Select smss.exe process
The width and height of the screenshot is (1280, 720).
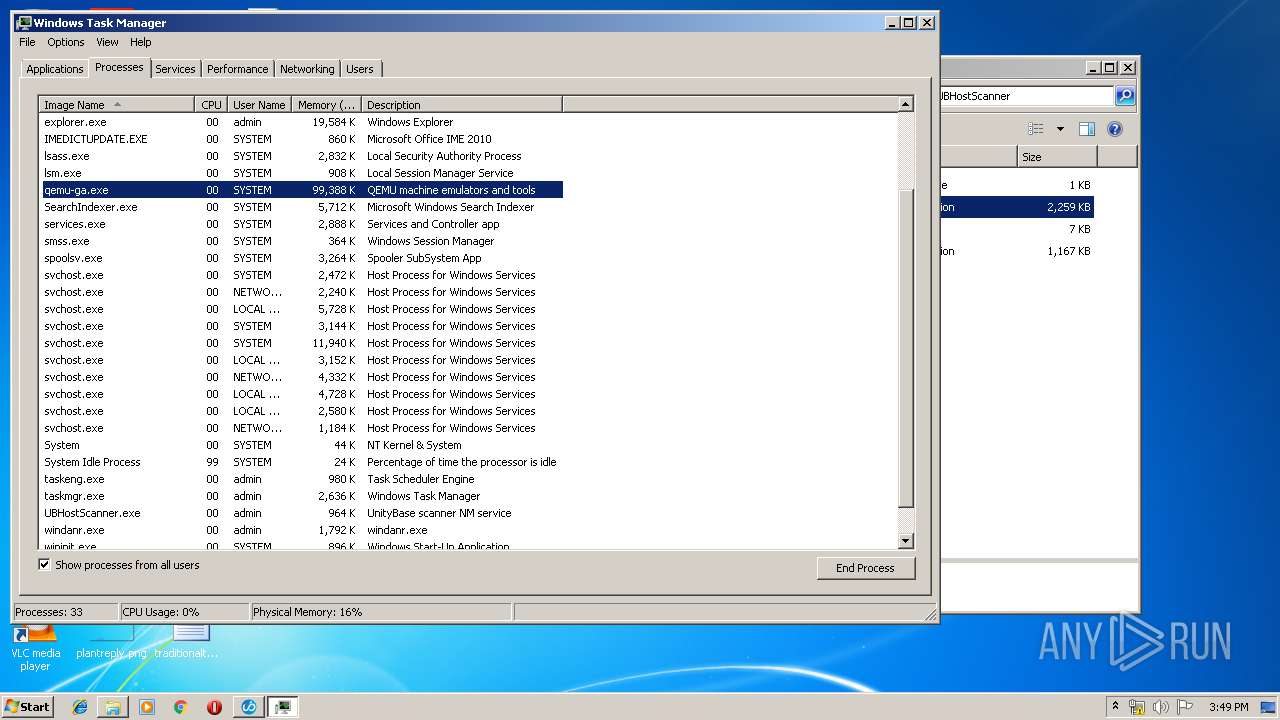(300, 241)
